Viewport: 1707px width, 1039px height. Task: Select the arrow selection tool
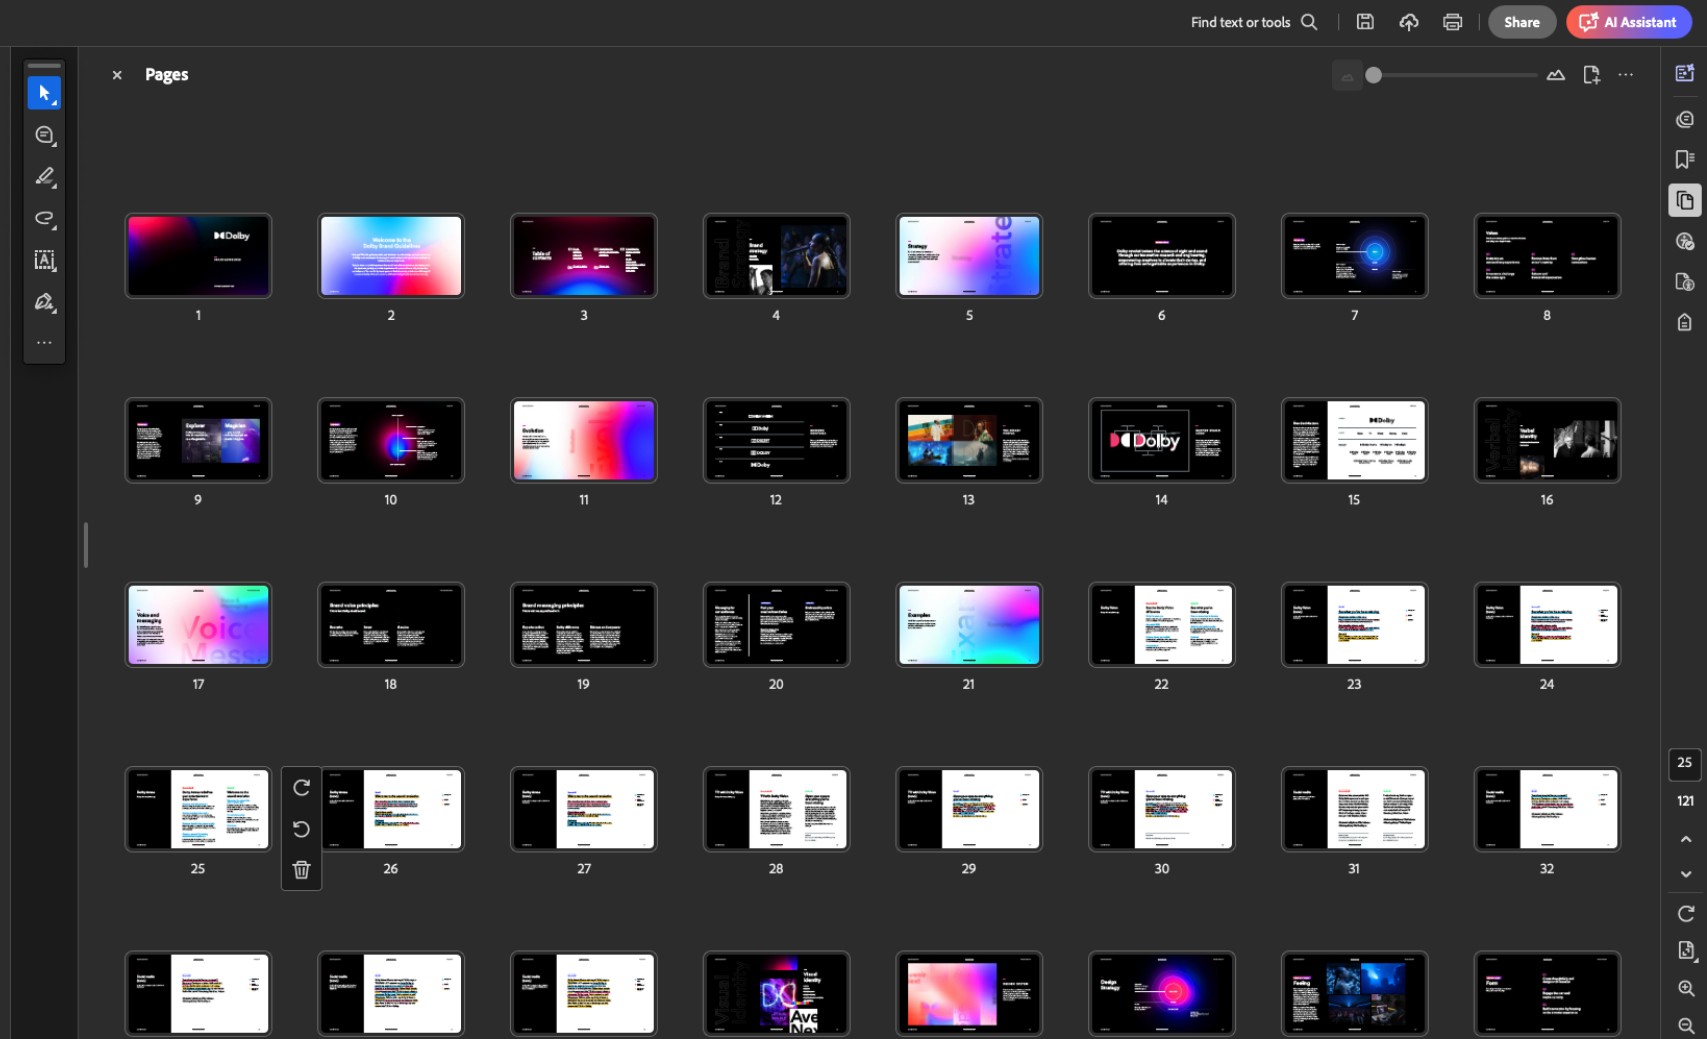tap(44, 93)
